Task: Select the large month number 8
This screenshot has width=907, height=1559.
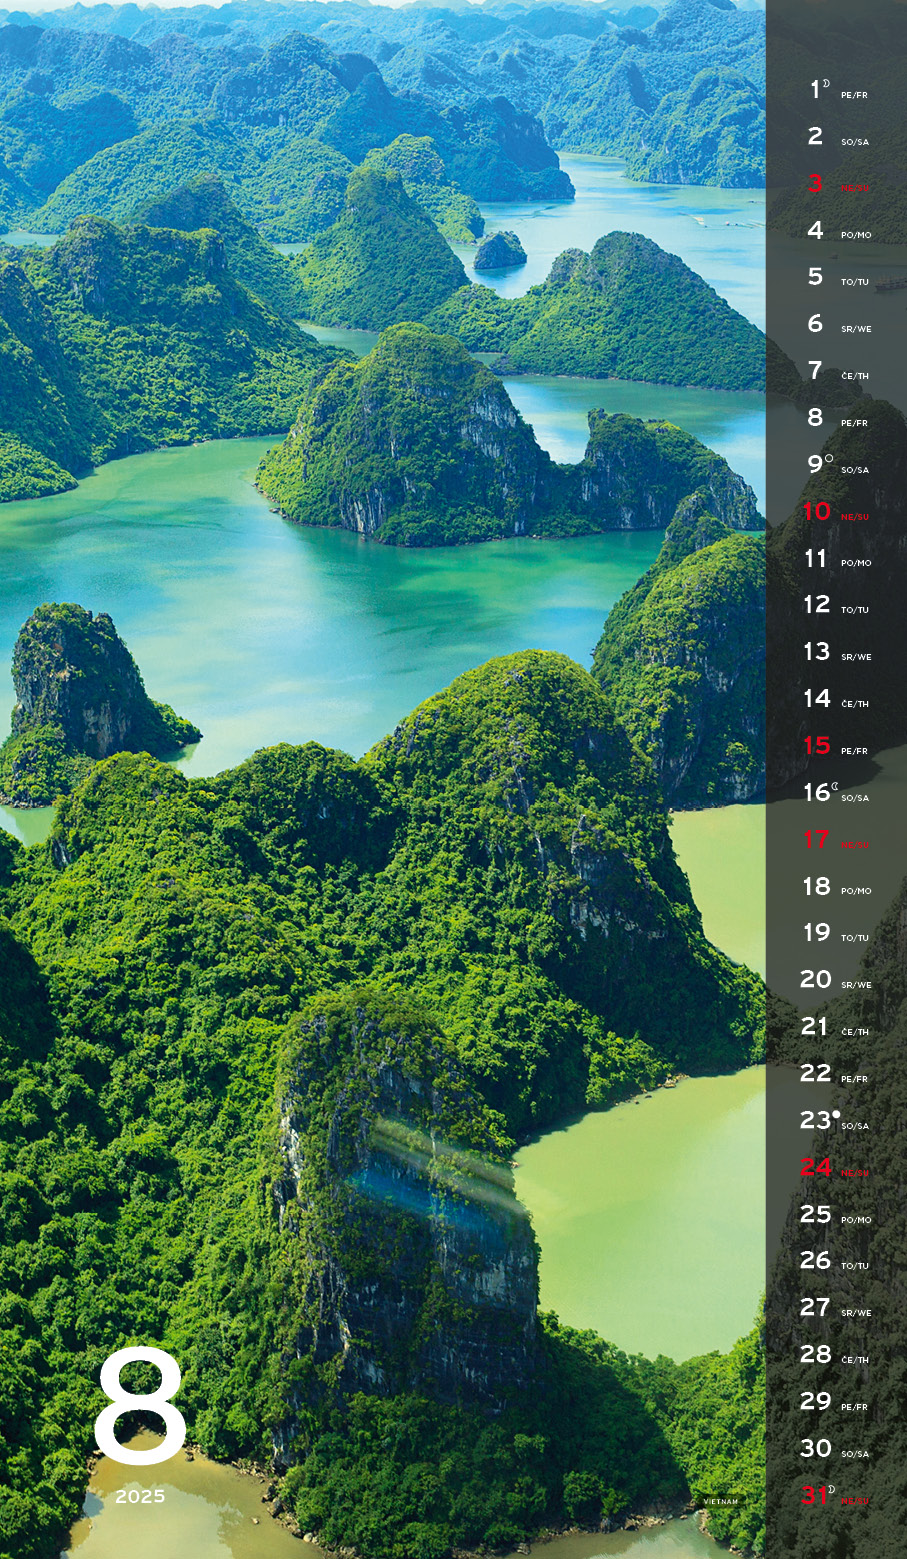Action: pyautogui.click(x=140, y=1408)
